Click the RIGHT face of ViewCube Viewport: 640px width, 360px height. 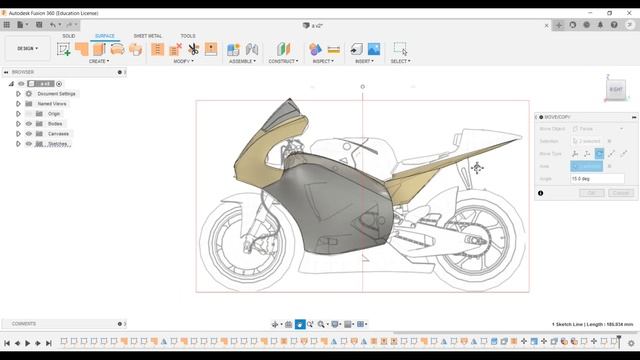616,89
